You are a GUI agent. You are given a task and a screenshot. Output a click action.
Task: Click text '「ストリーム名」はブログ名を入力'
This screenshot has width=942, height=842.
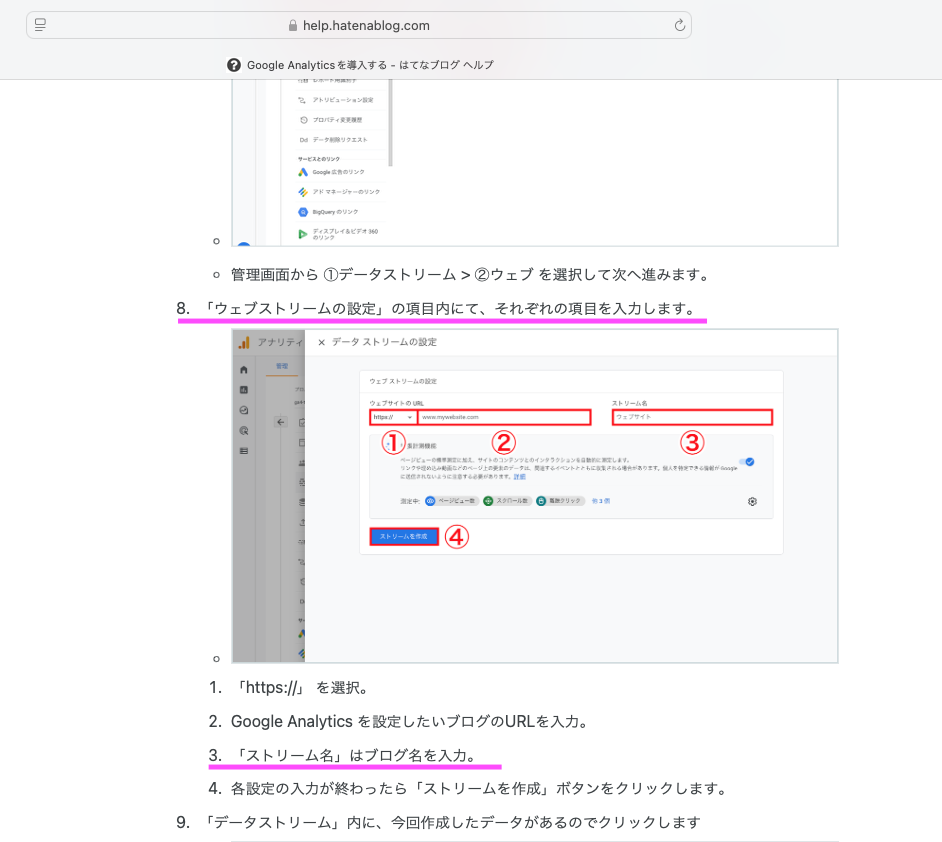coord(350,756)
